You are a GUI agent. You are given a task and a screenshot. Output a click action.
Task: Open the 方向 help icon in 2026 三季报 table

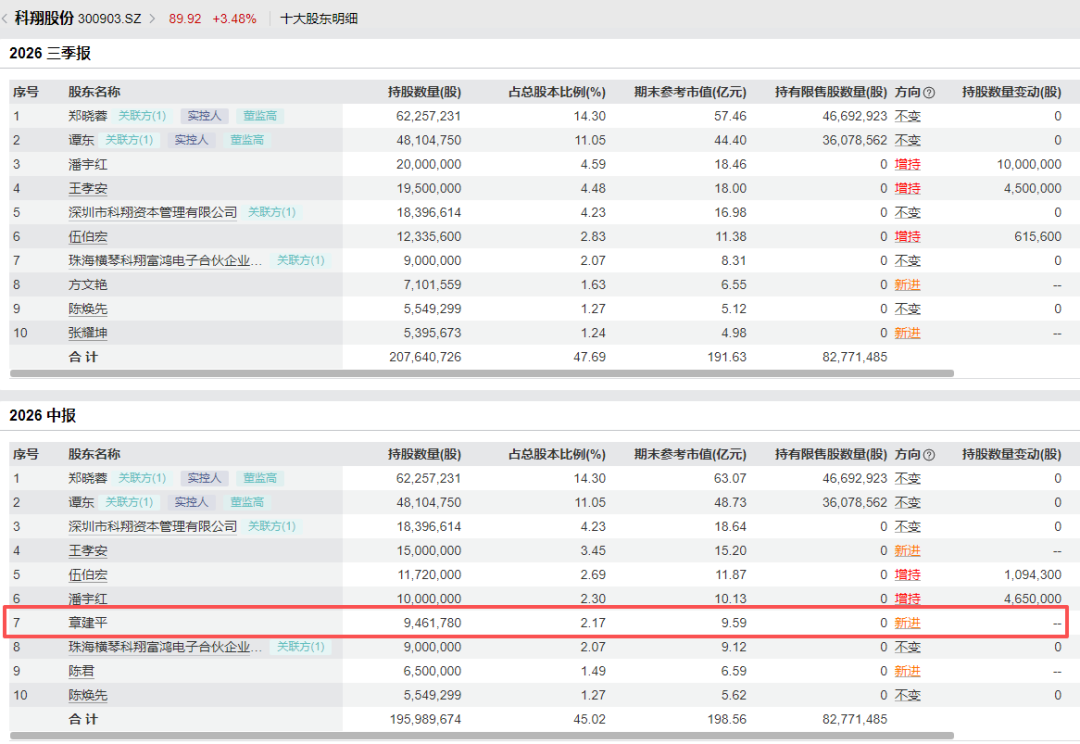(x=928, y=92)
